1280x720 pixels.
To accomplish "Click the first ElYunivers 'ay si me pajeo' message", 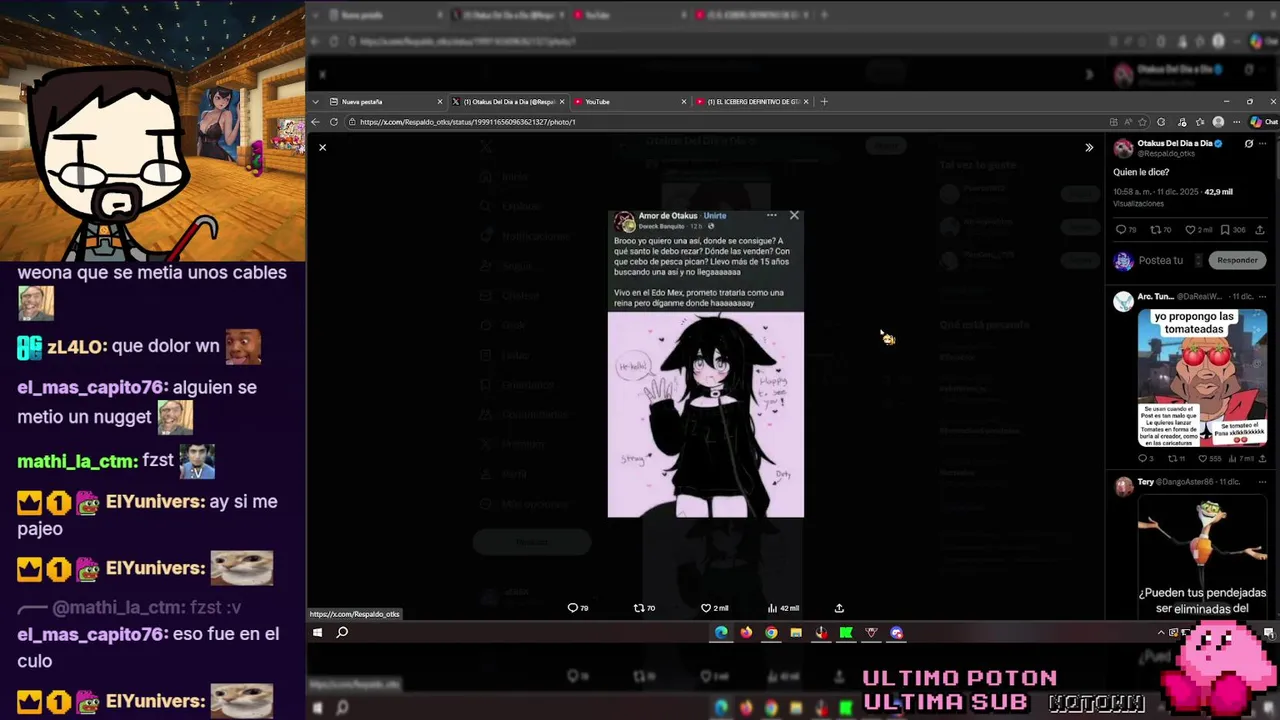I will [x=150, y=515].
